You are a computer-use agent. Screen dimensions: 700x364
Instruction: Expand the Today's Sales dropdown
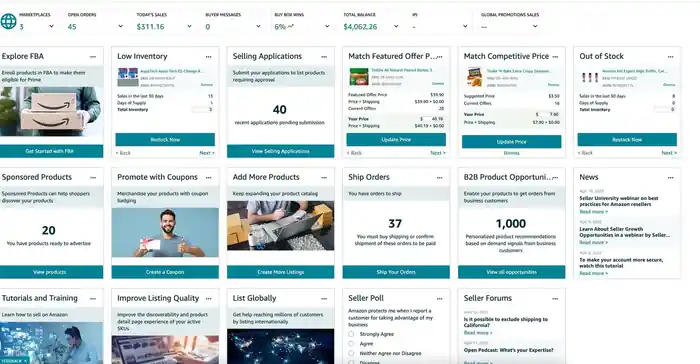[x=189, y=26]
